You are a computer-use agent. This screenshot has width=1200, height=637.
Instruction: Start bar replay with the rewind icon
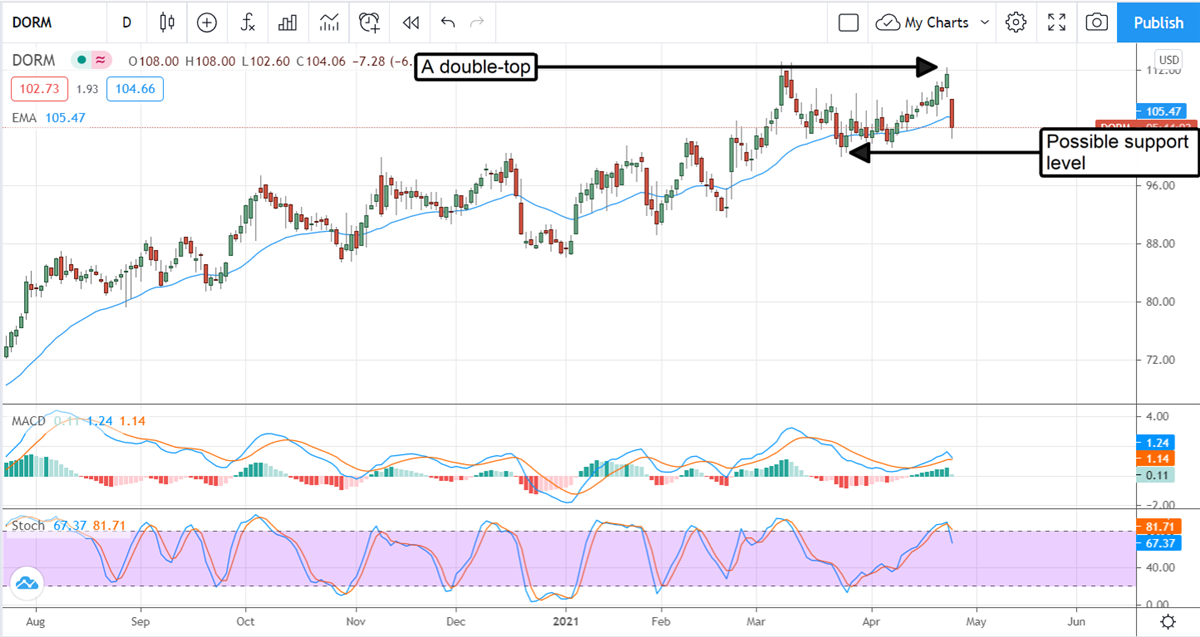410,22
